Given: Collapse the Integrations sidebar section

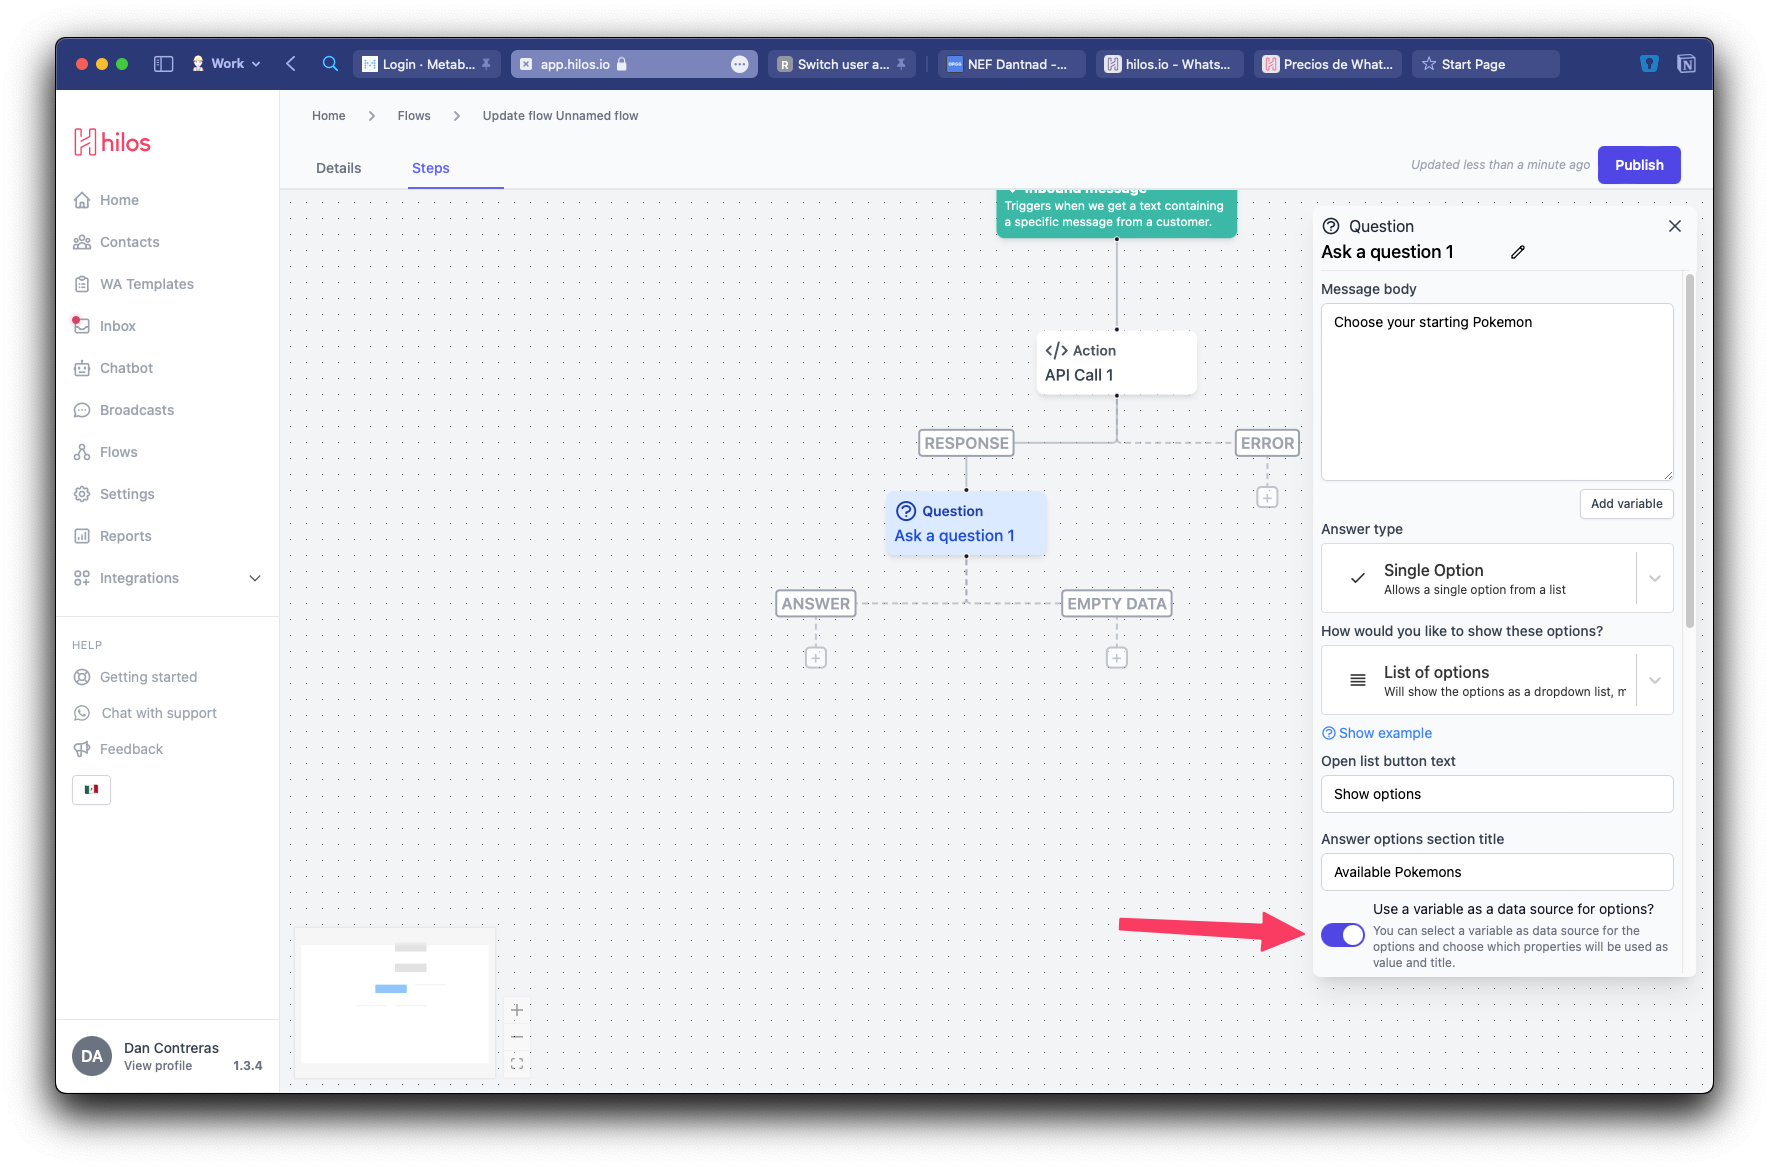Looking at the screenshot, I should [254, 578].
